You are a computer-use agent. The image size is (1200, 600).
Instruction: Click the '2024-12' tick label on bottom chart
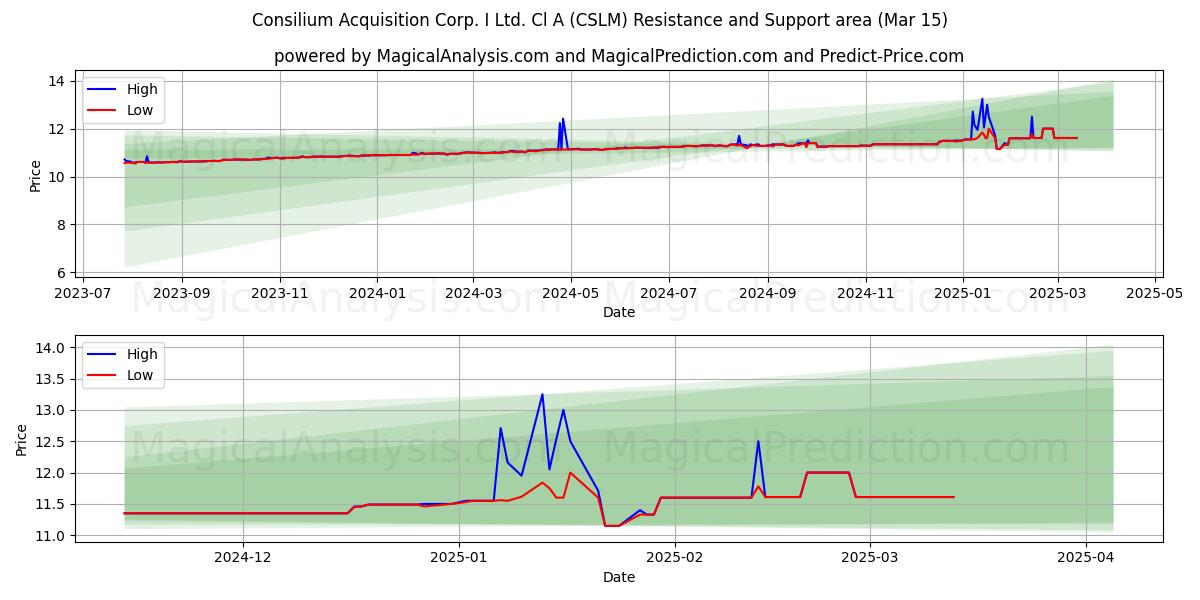click(243, 558)
